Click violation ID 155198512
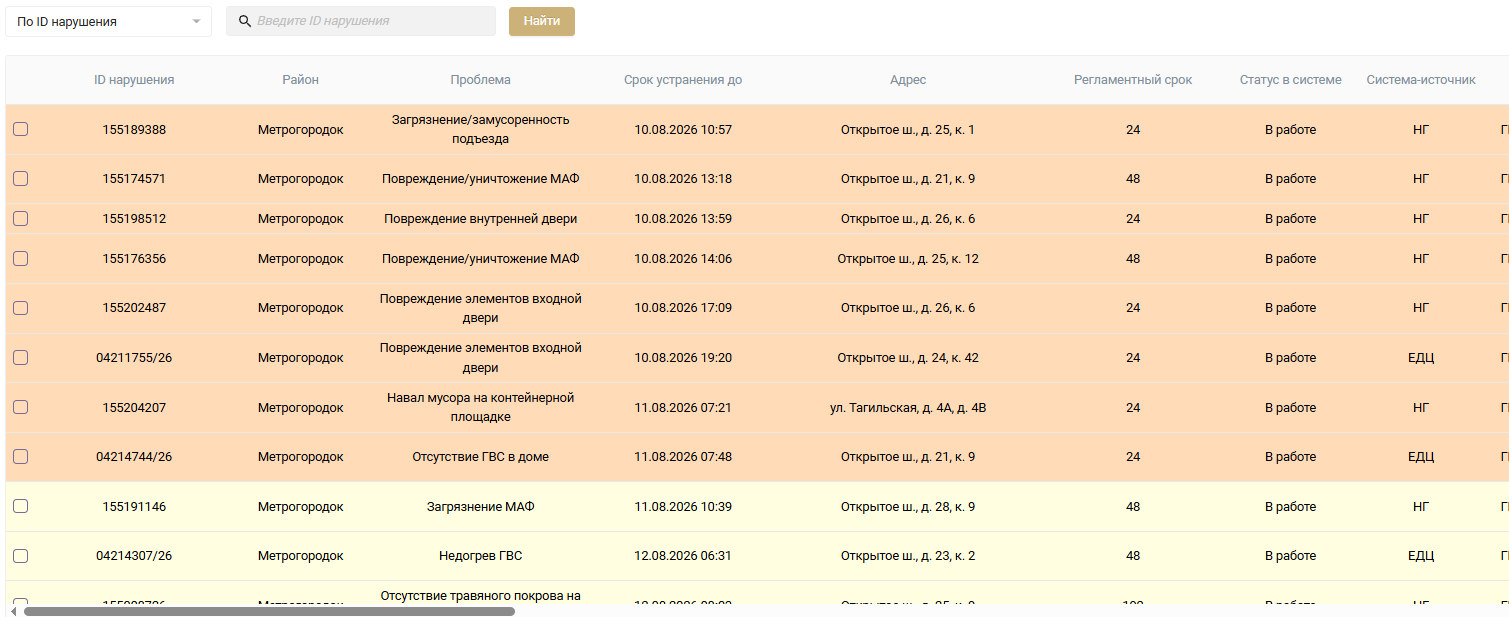Viewport: 1509px width, 617px height. [134, 219]
